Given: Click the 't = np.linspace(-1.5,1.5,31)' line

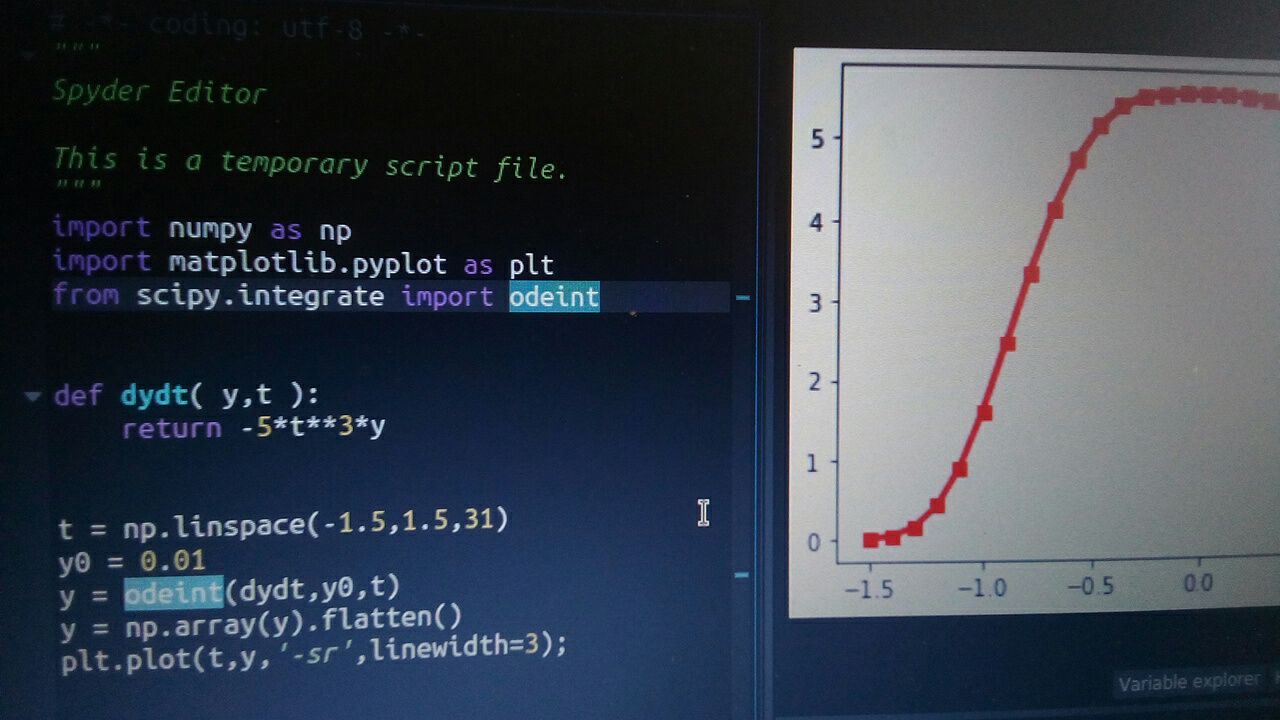Looking at the screenshot, I should (x=283, y=522).
